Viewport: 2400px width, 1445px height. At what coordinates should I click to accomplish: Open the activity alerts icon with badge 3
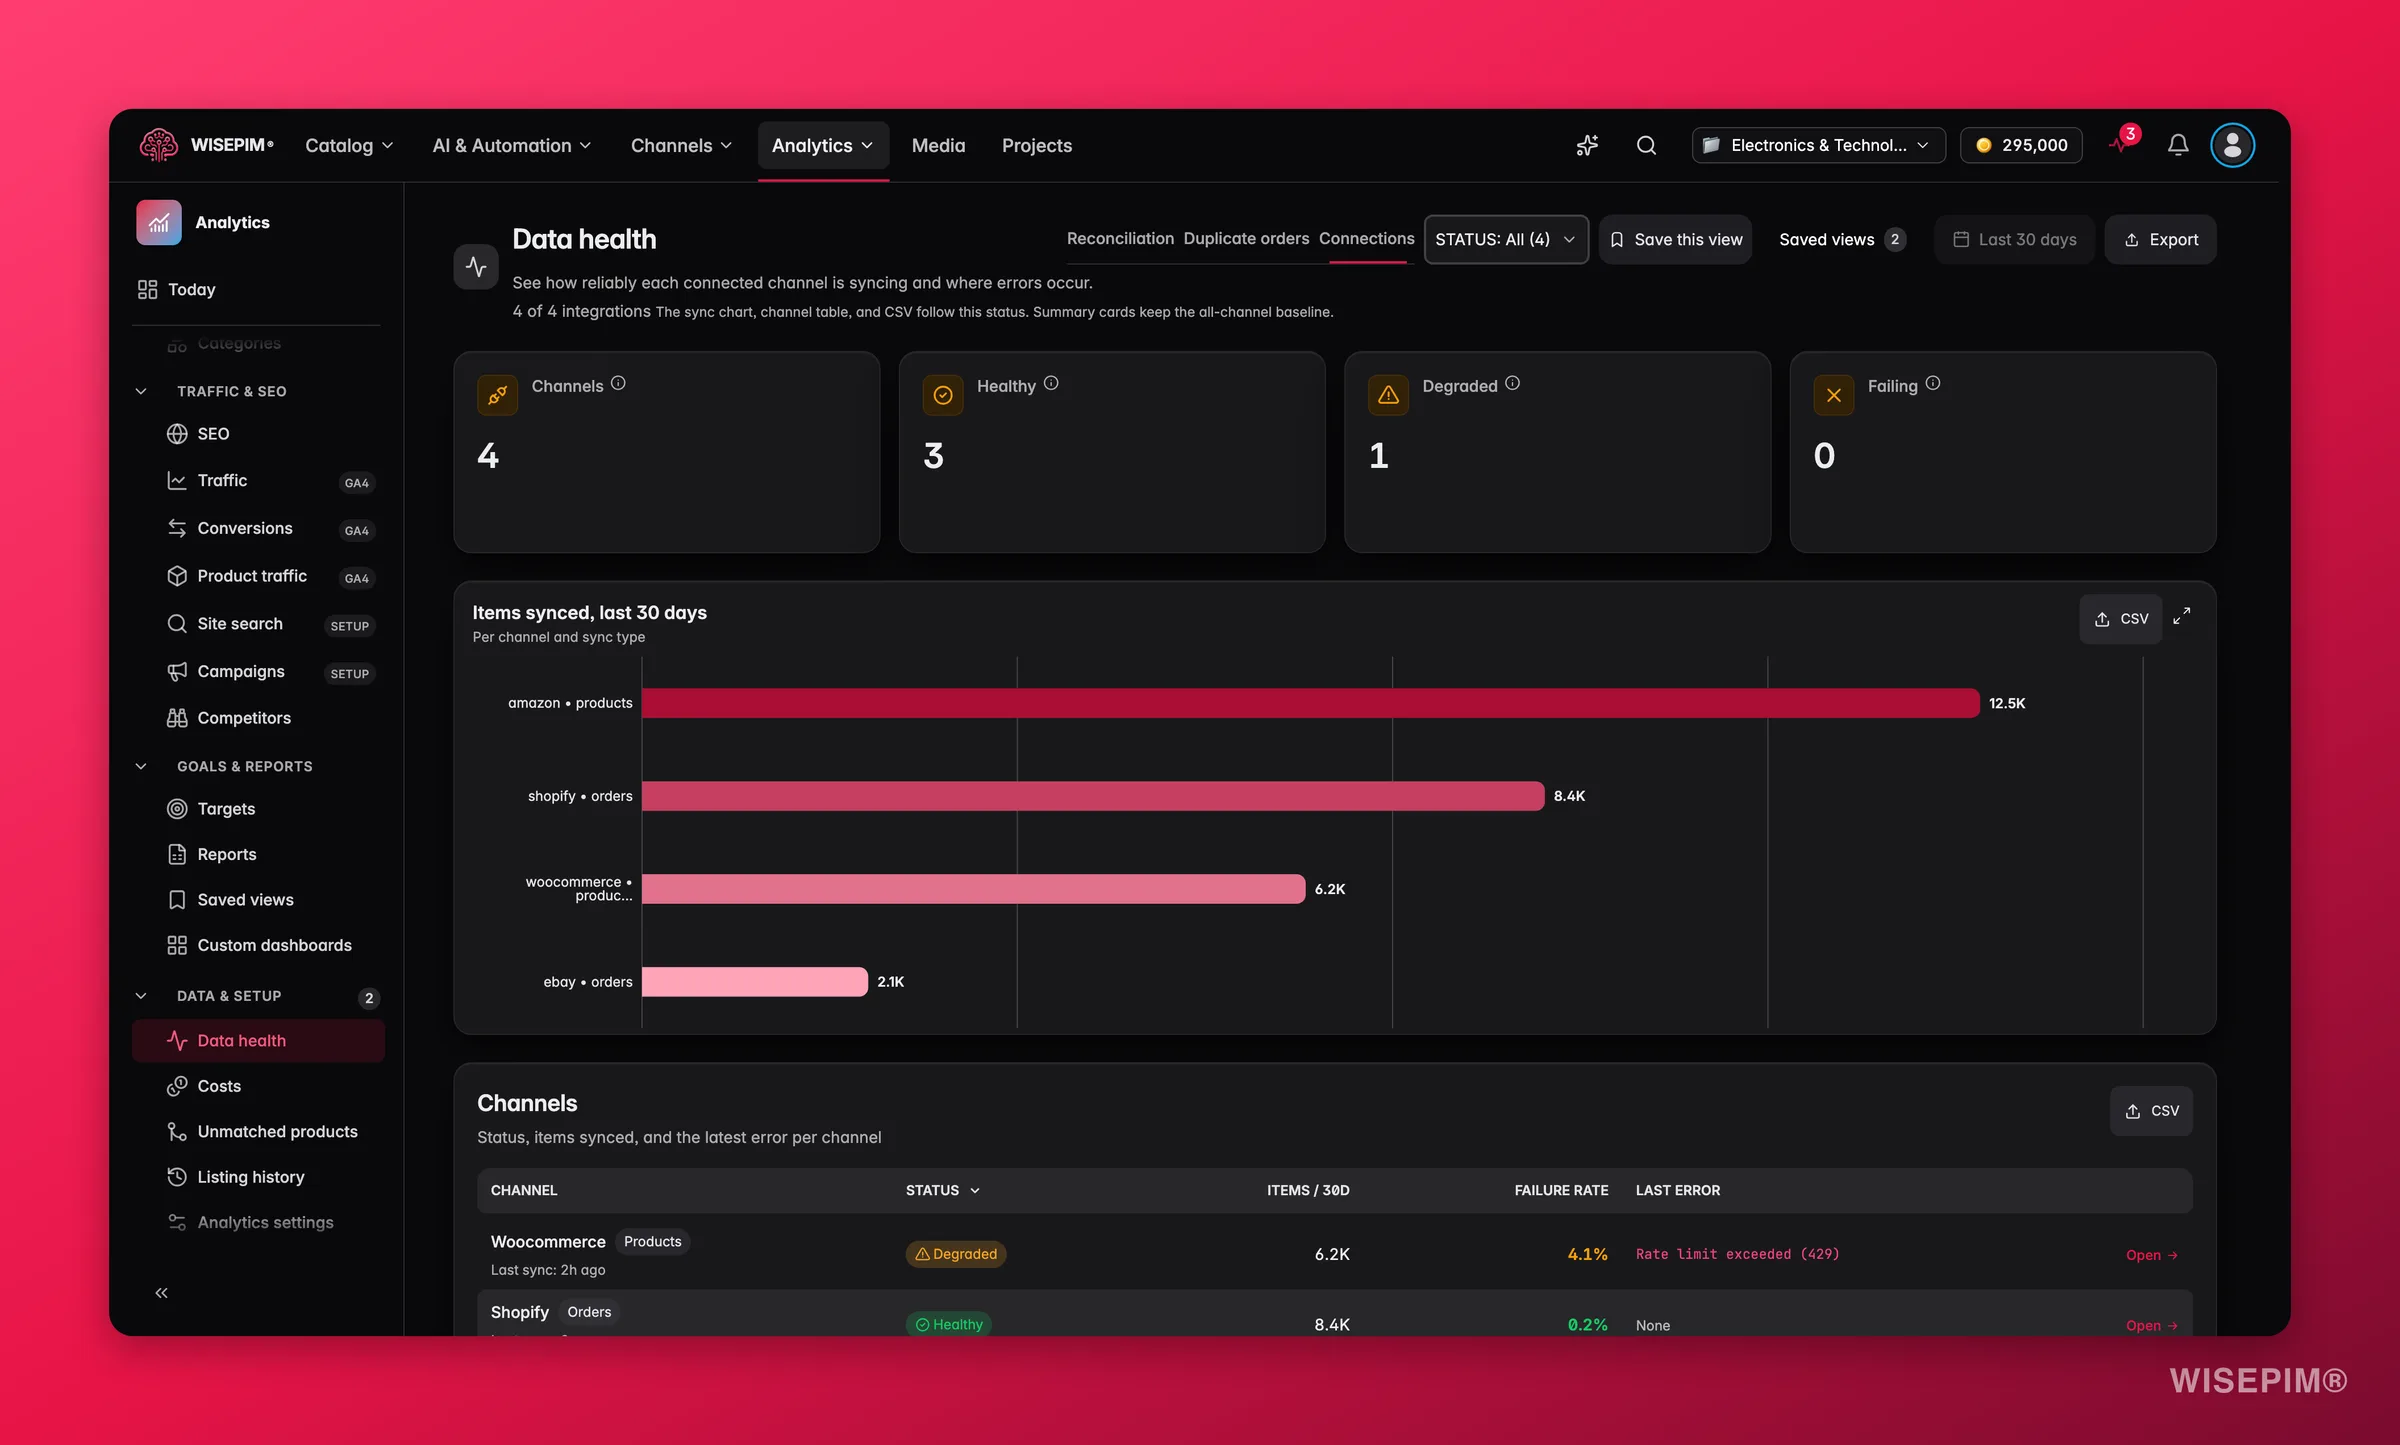point(2122,143)
